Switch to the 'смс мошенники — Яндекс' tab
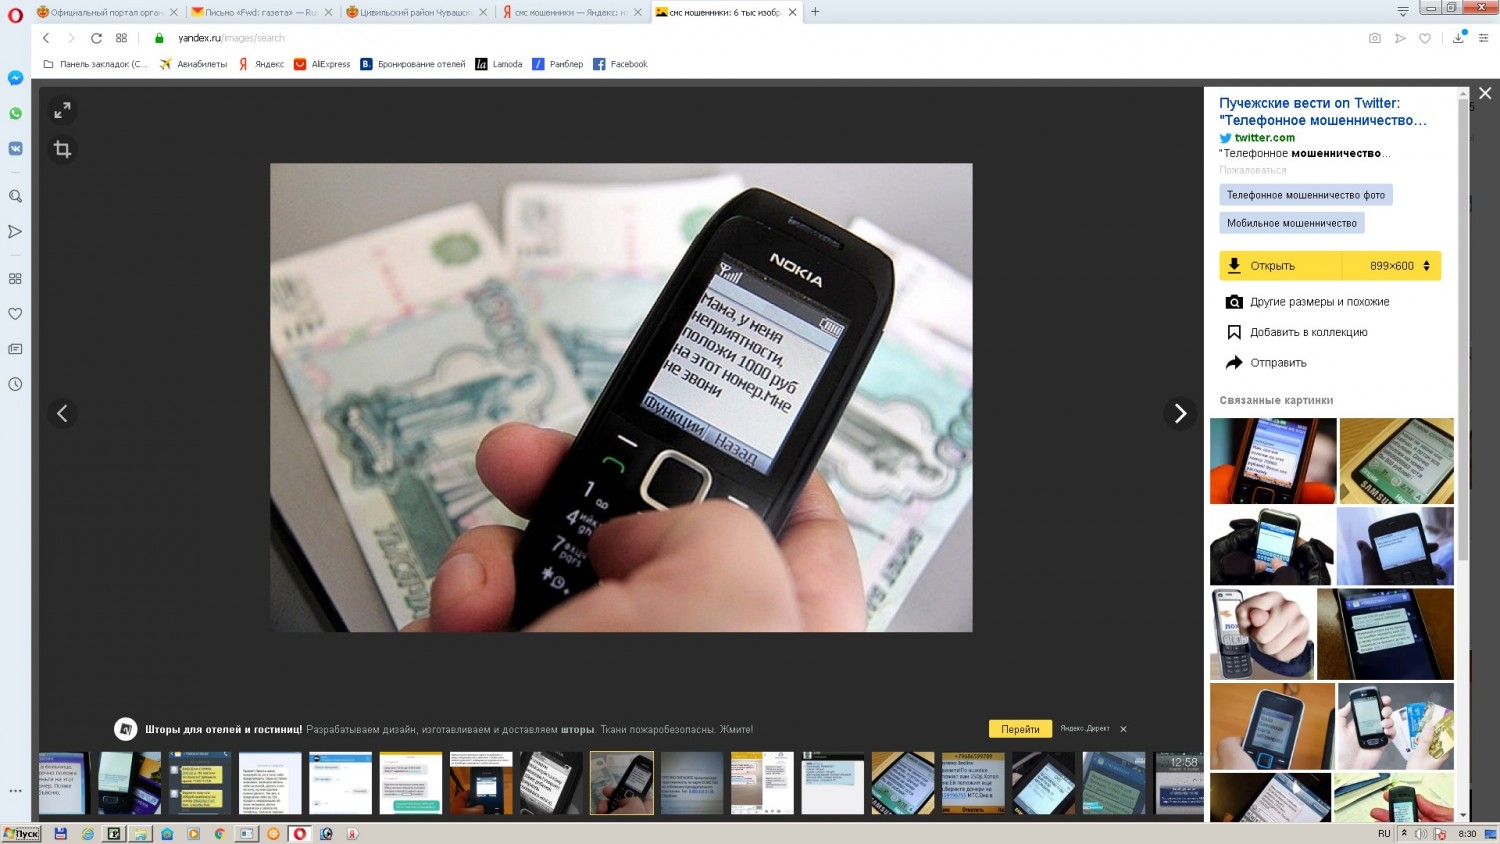 pos(571,12)
